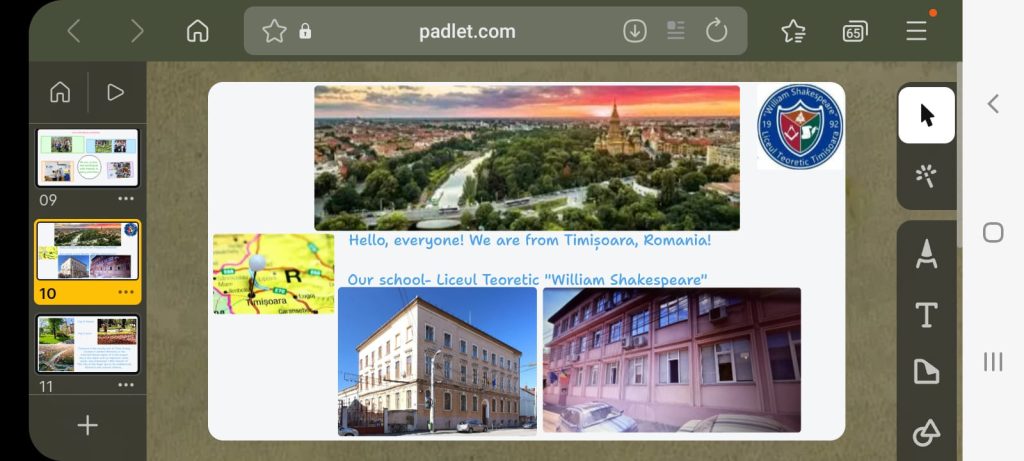
Task: Open the browser bookmarks list
Action: (x=793, y=31)
